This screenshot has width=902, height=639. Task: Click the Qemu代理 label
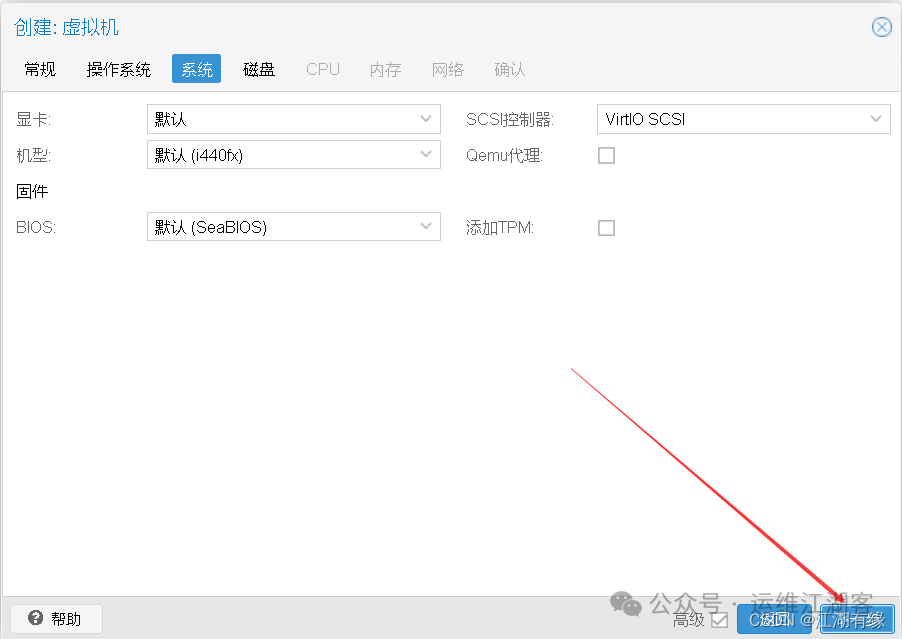[x=504, y=155]
